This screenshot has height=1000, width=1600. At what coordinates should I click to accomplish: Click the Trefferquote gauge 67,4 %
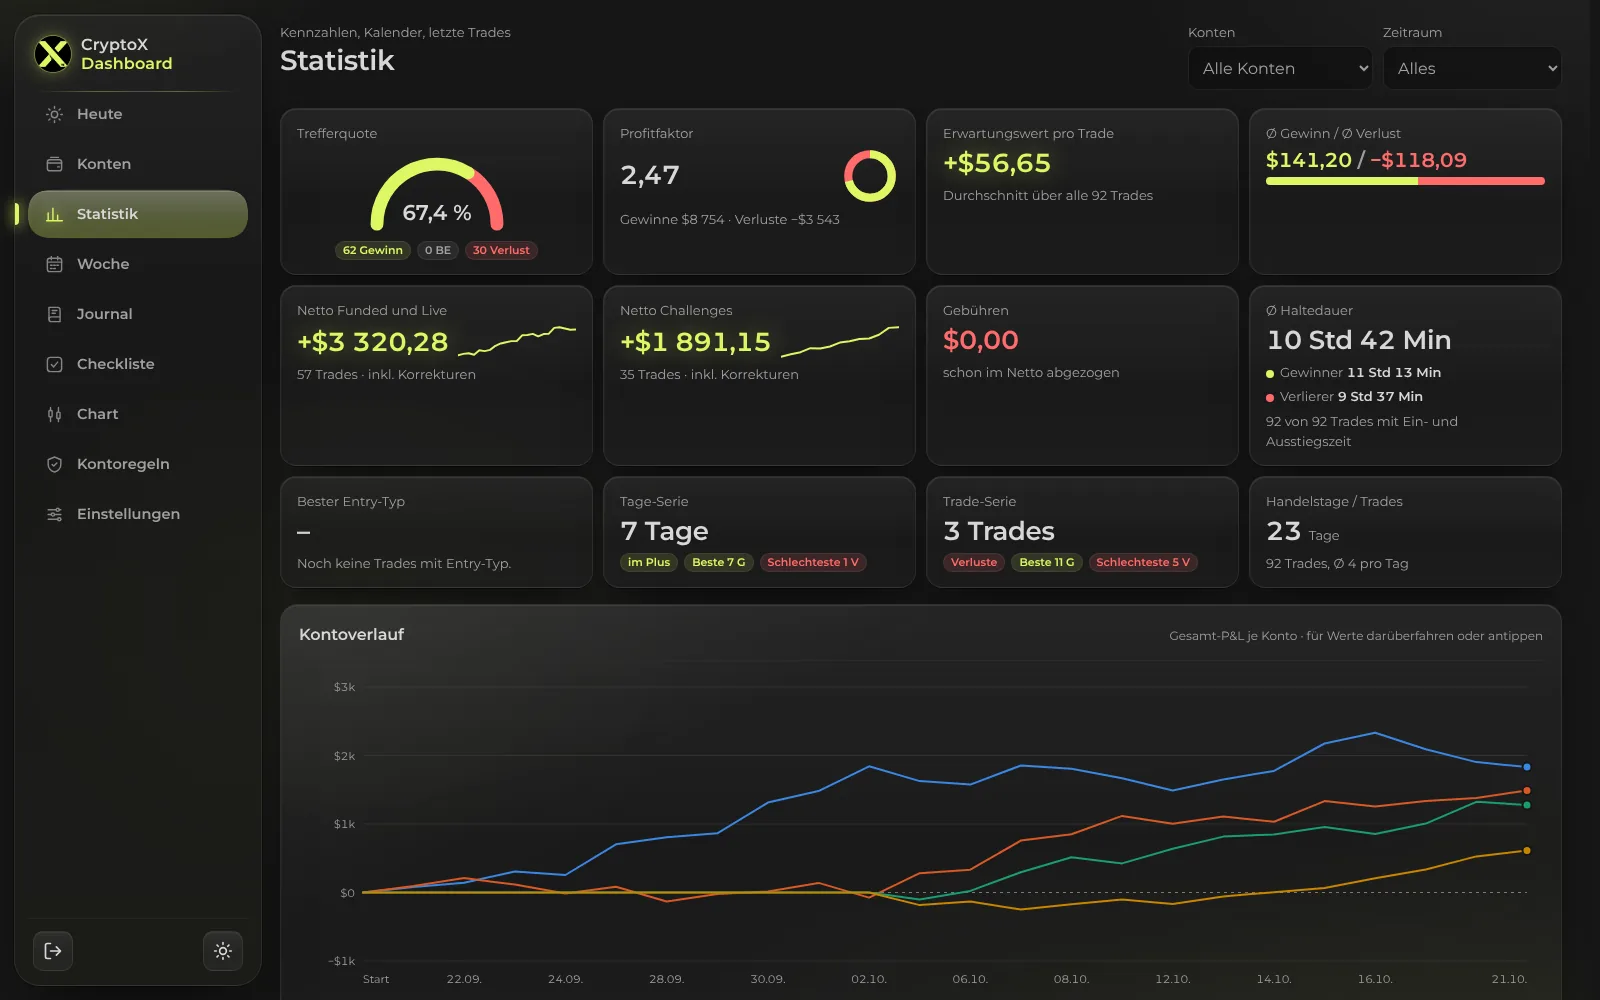click(x=437, y=195)
